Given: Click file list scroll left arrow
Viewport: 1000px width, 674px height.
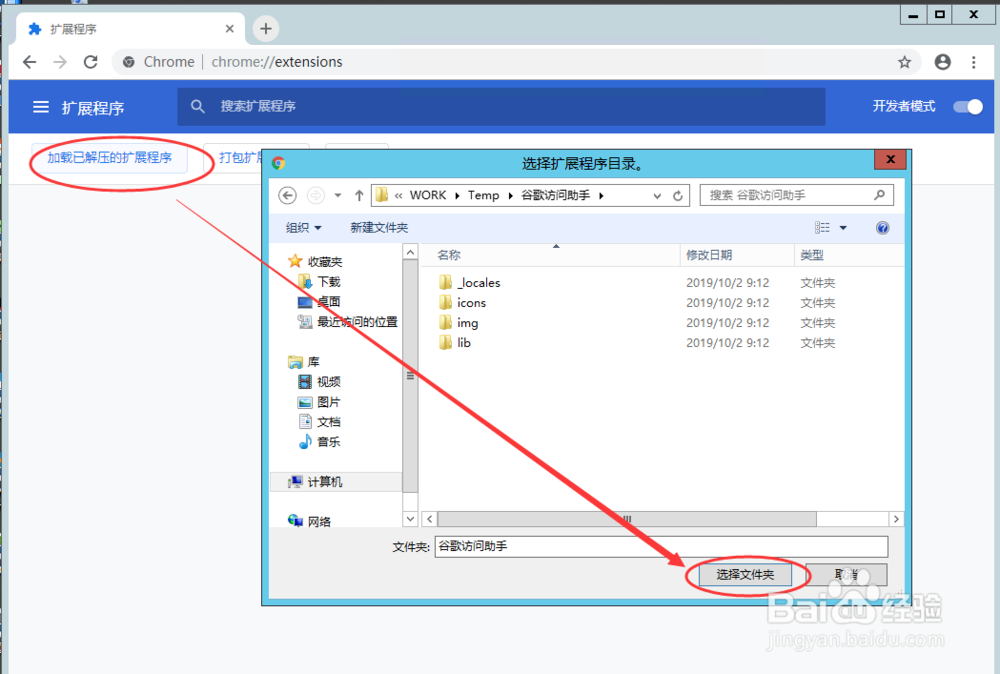Looking at the screenshot, I should (430, 519).
